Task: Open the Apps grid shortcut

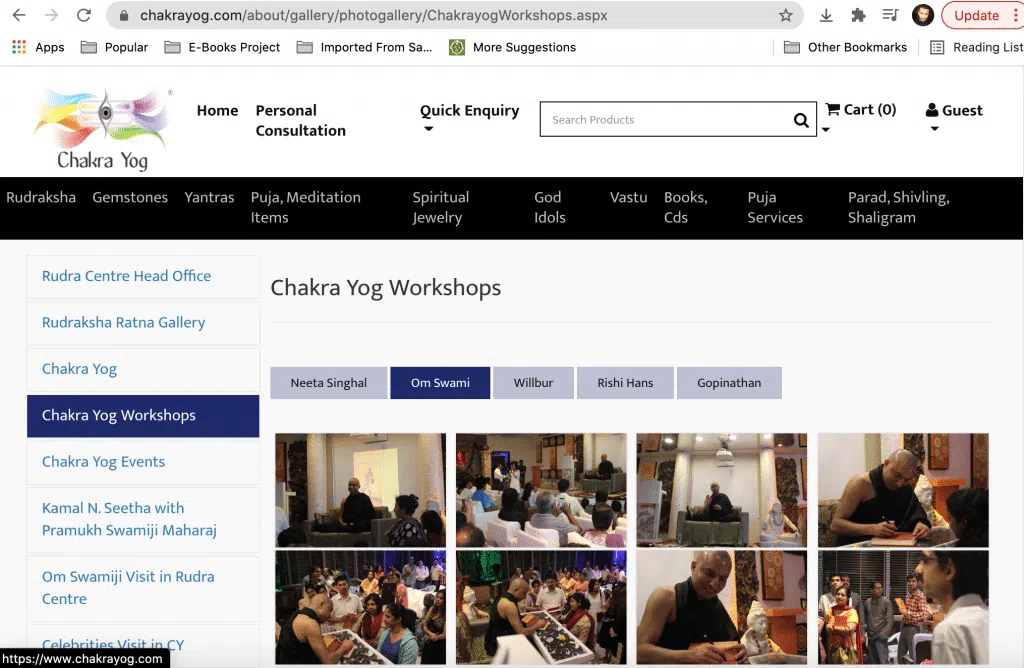Action: pyautogui.click(x=39, y=47)
